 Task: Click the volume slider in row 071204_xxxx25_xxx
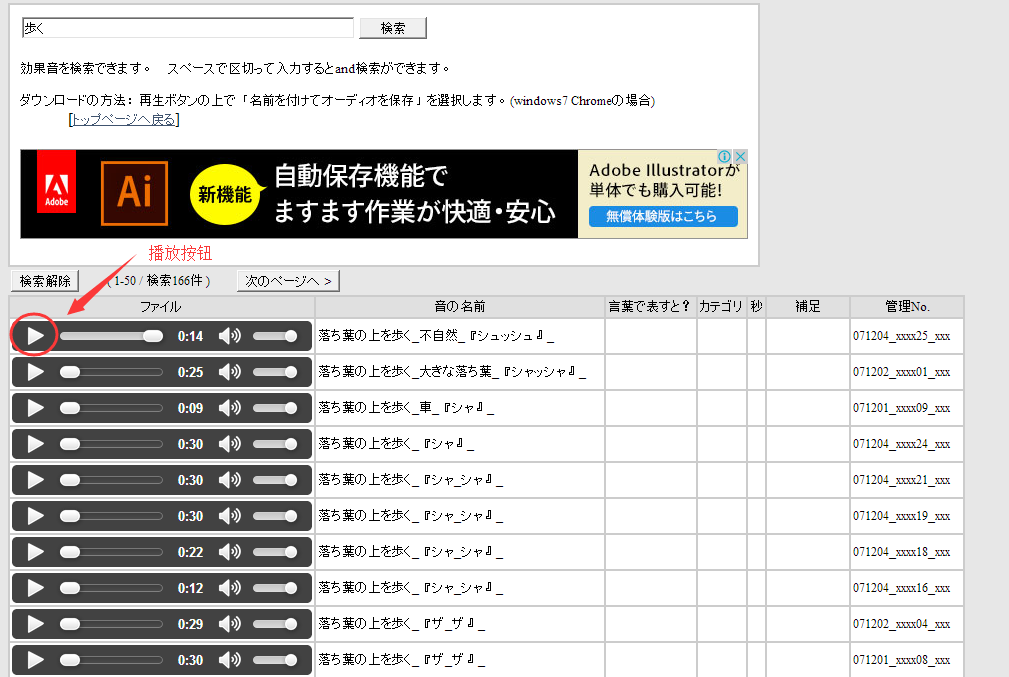[275, 336]
